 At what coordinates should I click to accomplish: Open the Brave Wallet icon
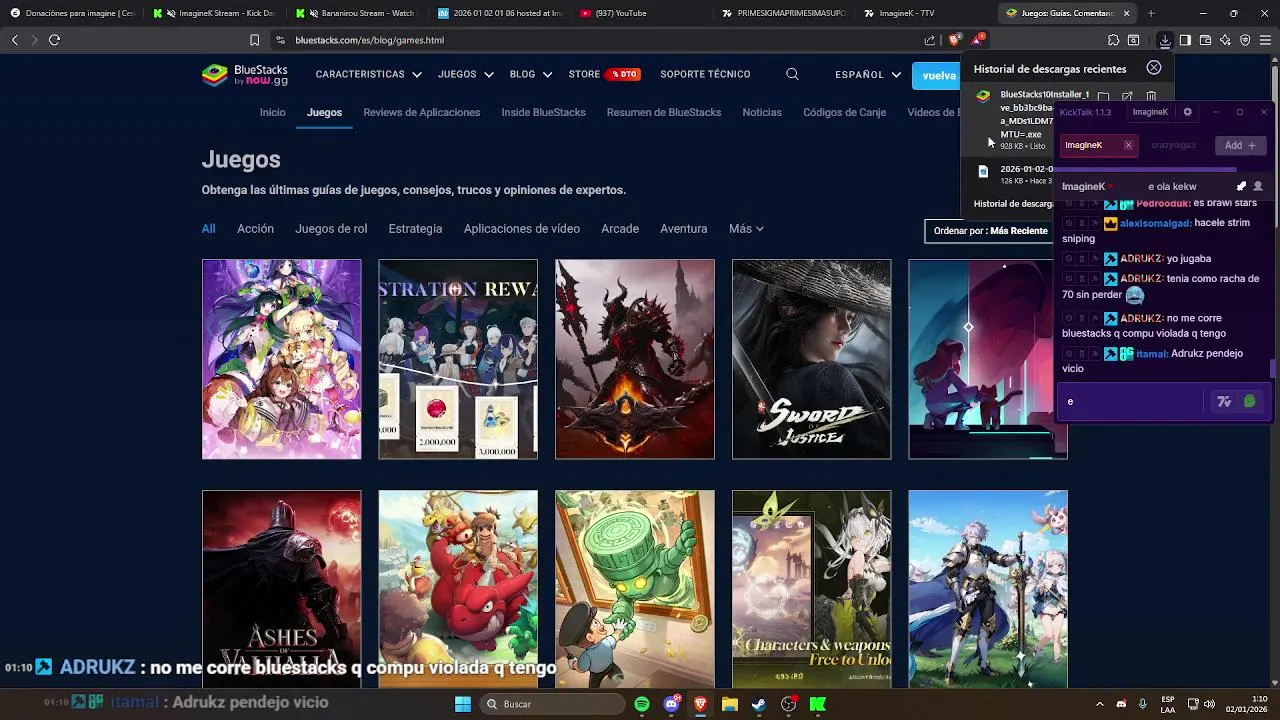click(1205, 40)
